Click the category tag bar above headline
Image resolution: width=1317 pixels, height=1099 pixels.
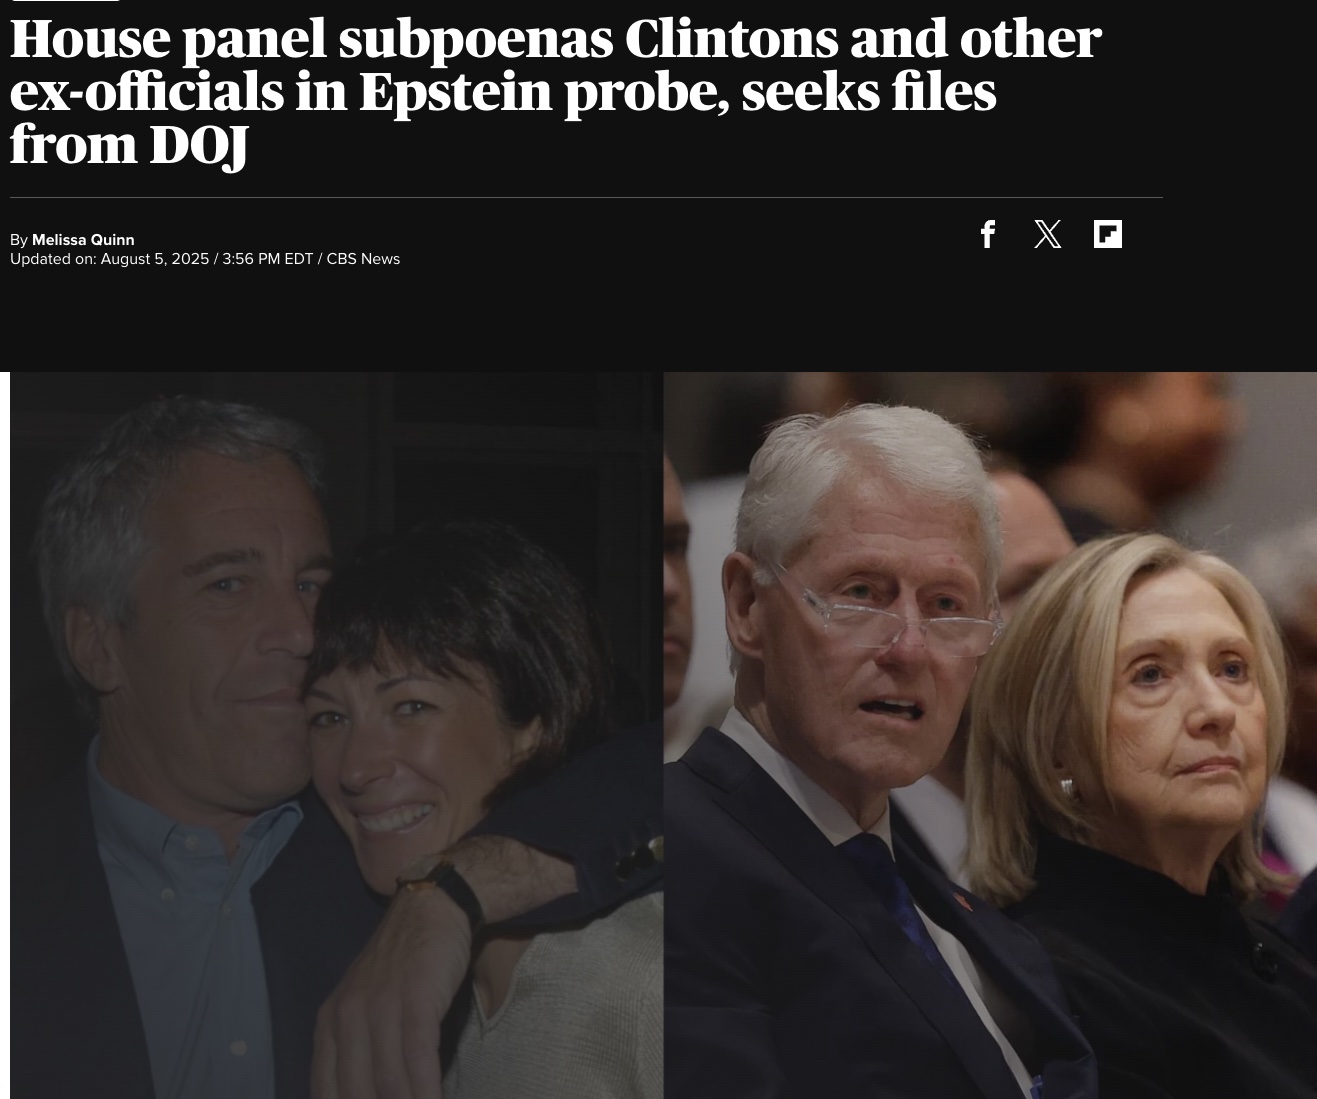(x=64, y=1)
